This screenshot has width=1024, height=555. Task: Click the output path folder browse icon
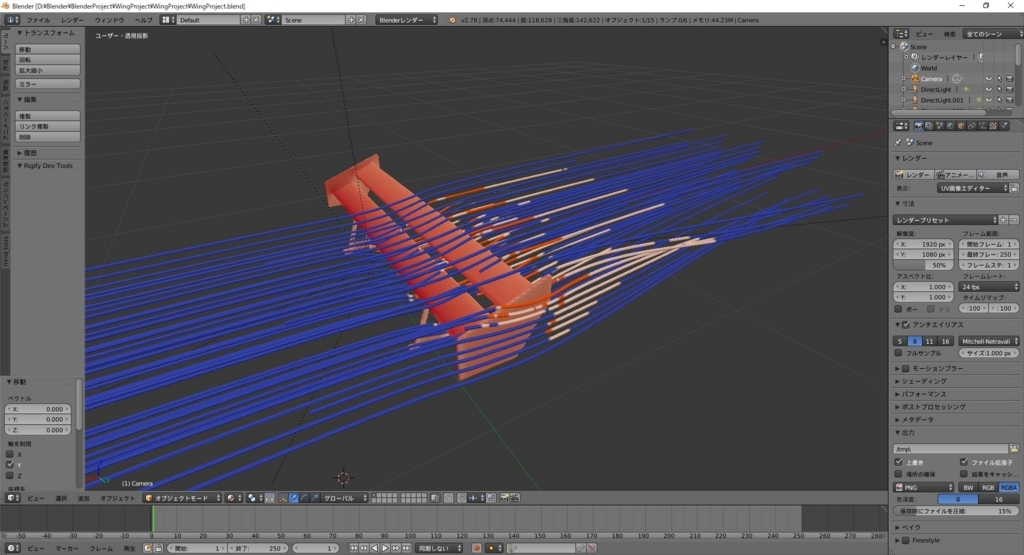[x=1014, y=449]
